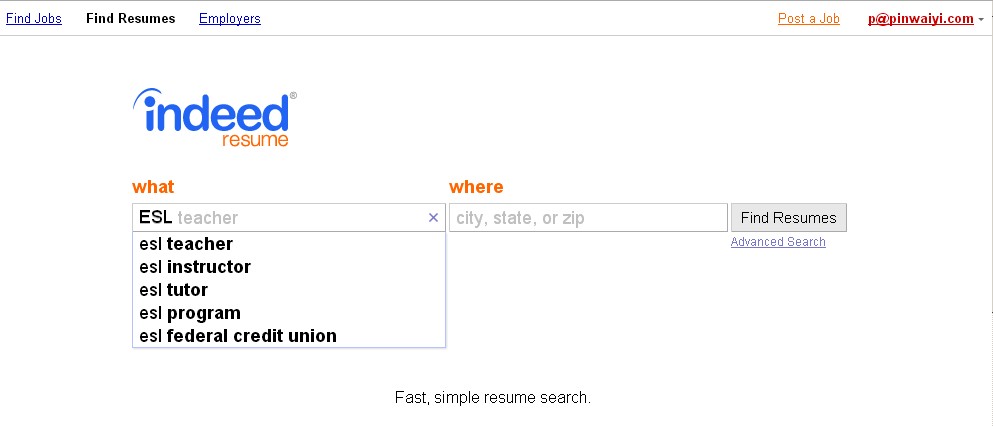993x426 pixels.
Task: Click the orange "where" label
Action: (x=476, y=187)
